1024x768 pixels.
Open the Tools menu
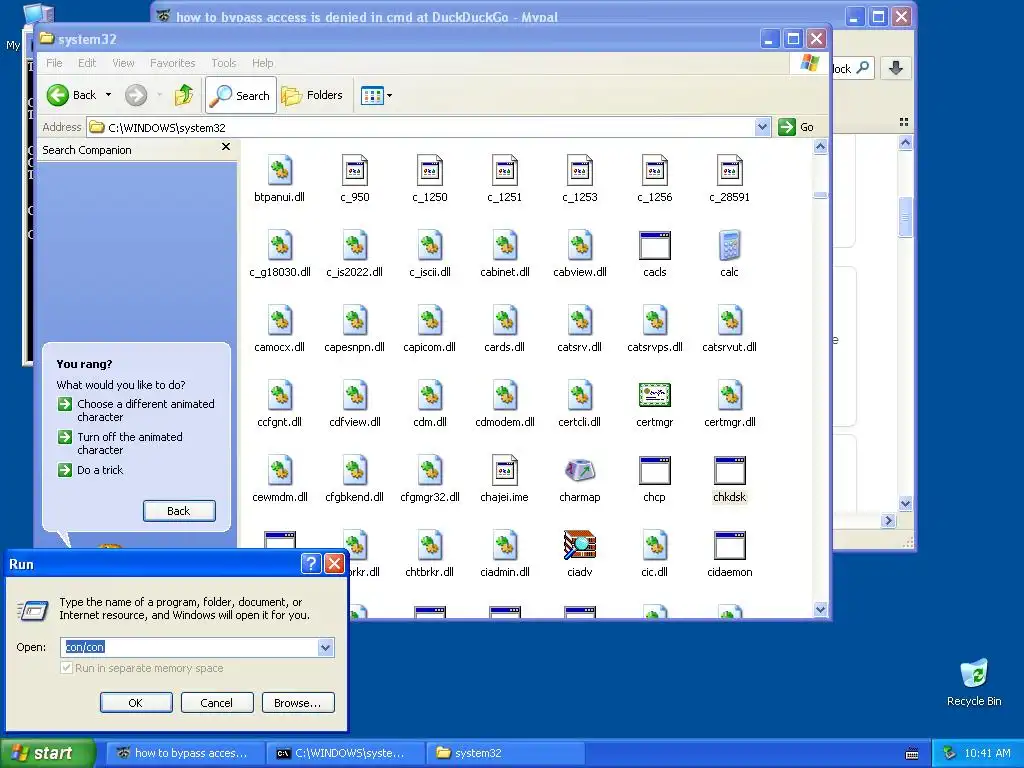coord(223,63)
